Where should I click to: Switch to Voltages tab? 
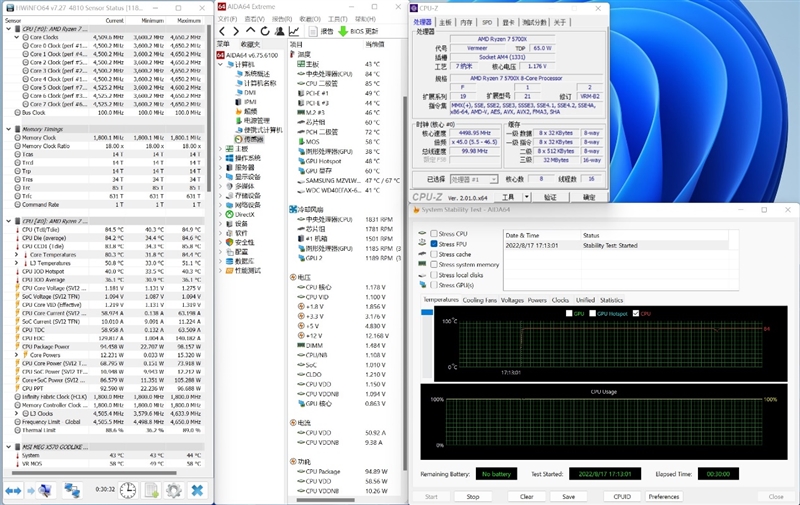pos(512,300)
